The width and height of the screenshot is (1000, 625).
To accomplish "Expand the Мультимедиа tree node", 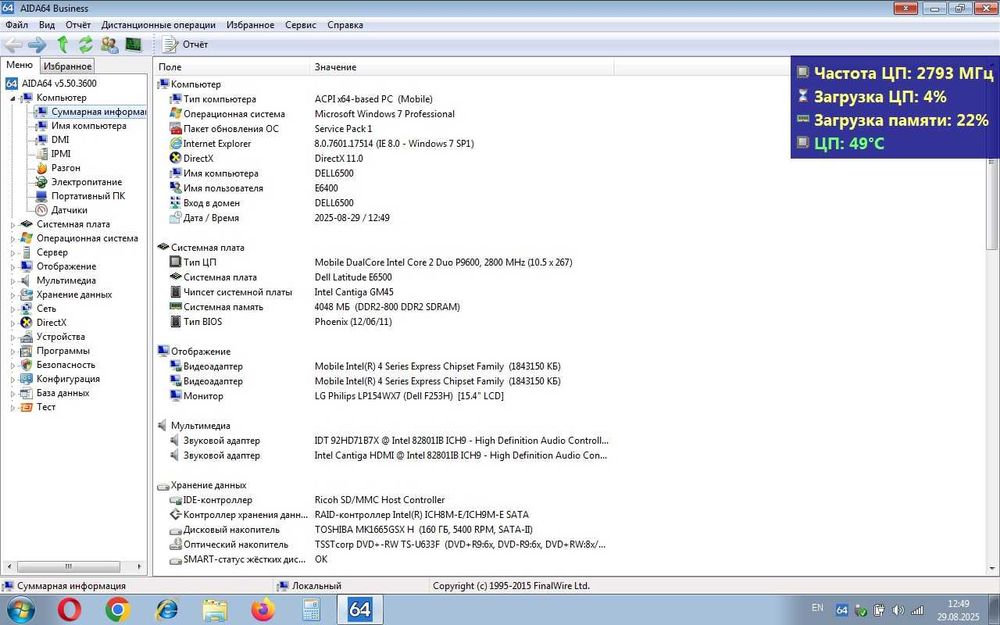I will pos(13,281).
